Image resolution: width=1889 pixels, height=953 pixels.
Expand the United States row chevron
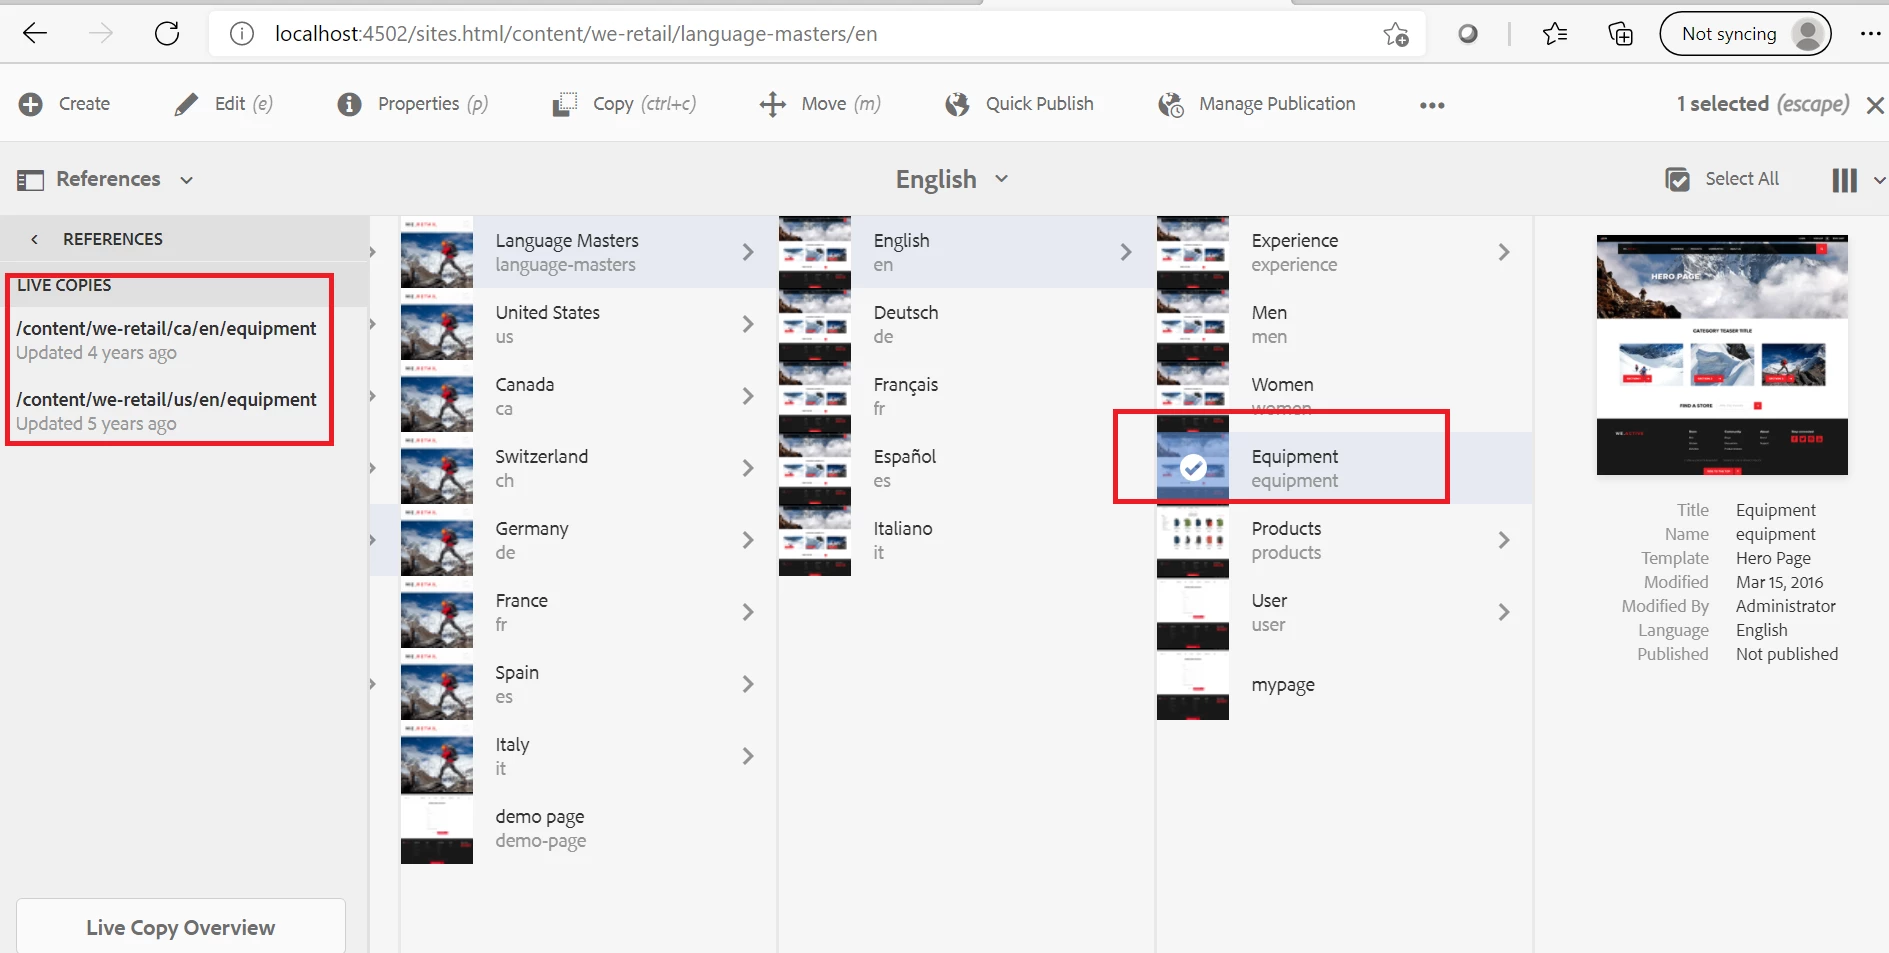pyautogui.click(x=748, y=324)
